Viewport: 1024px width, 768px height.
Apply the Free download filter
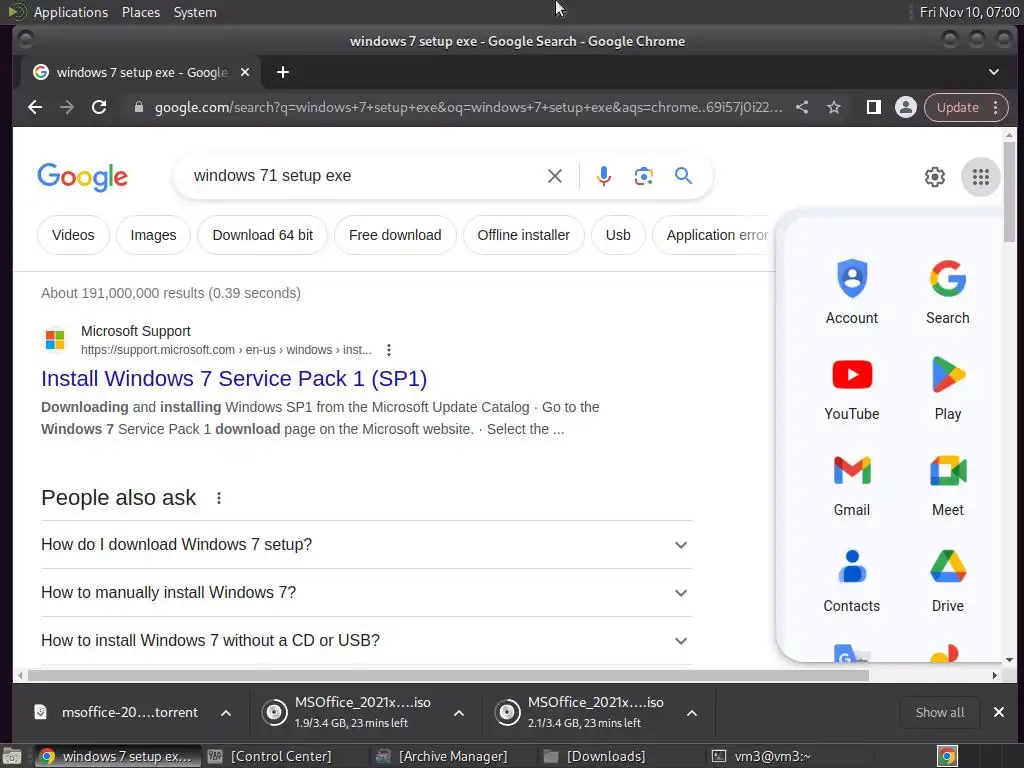(x=395, y=235)
